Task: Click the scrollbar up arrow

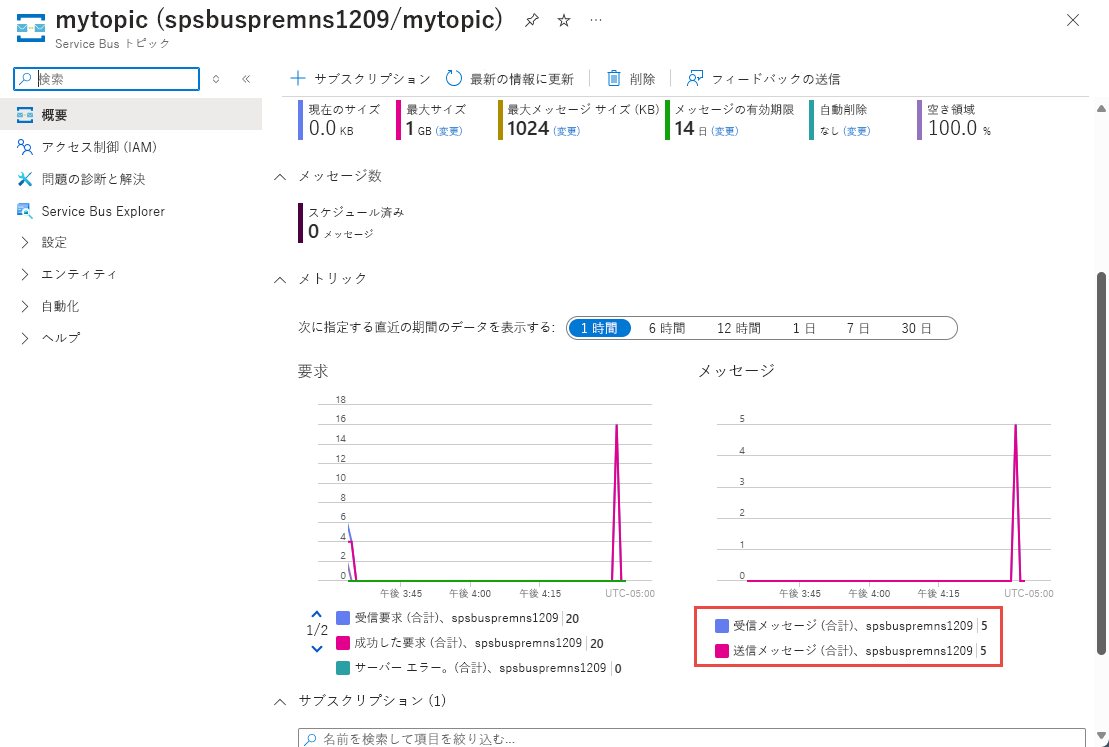Action: coord(1101,108)
